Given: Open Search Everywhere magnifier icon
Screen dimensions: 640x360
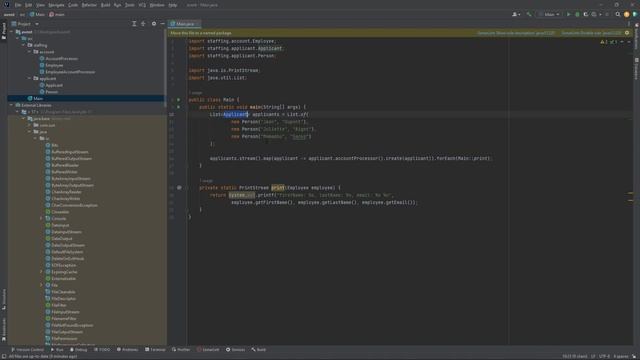Looking at the screenshot, I should pos(618,14).
